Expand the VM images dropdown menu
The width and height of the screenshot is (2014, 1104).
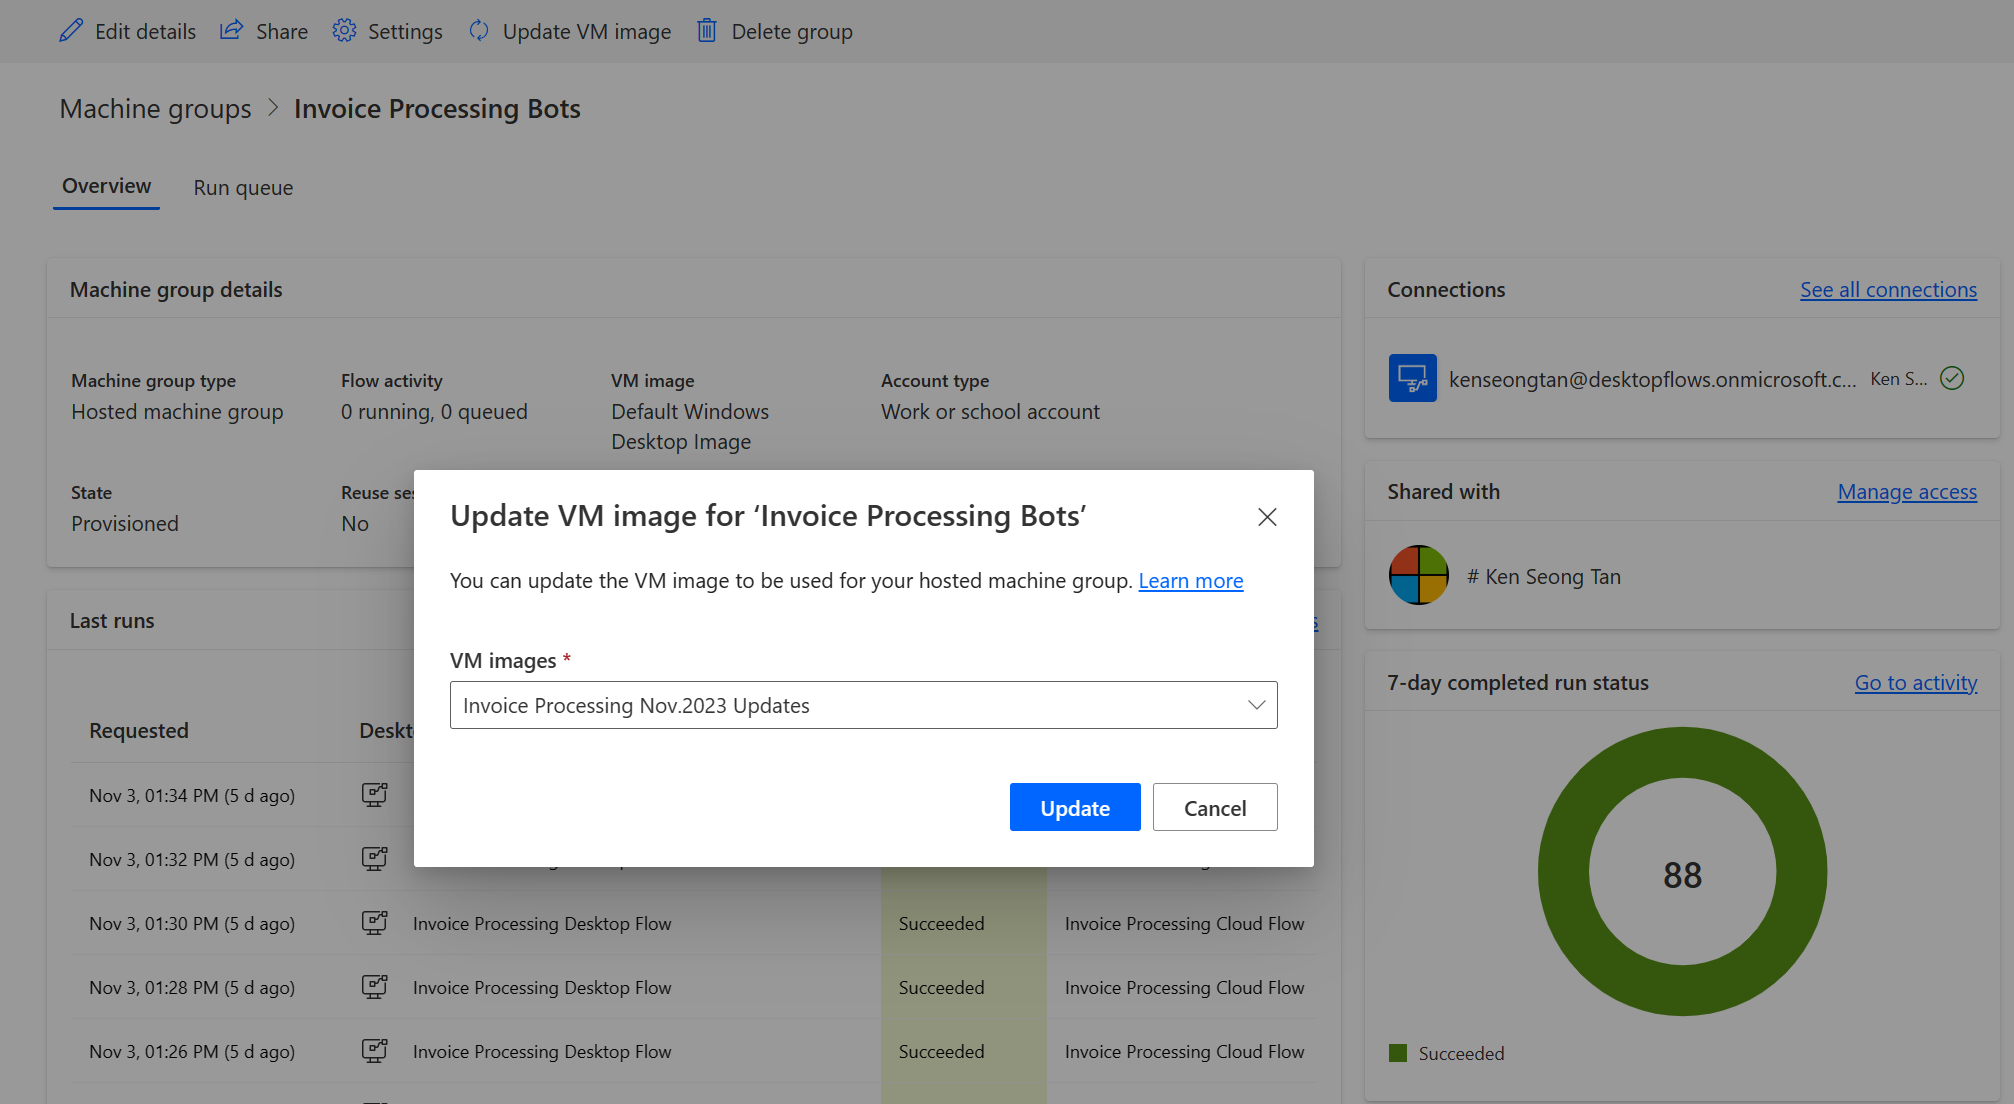(1252, 704)
